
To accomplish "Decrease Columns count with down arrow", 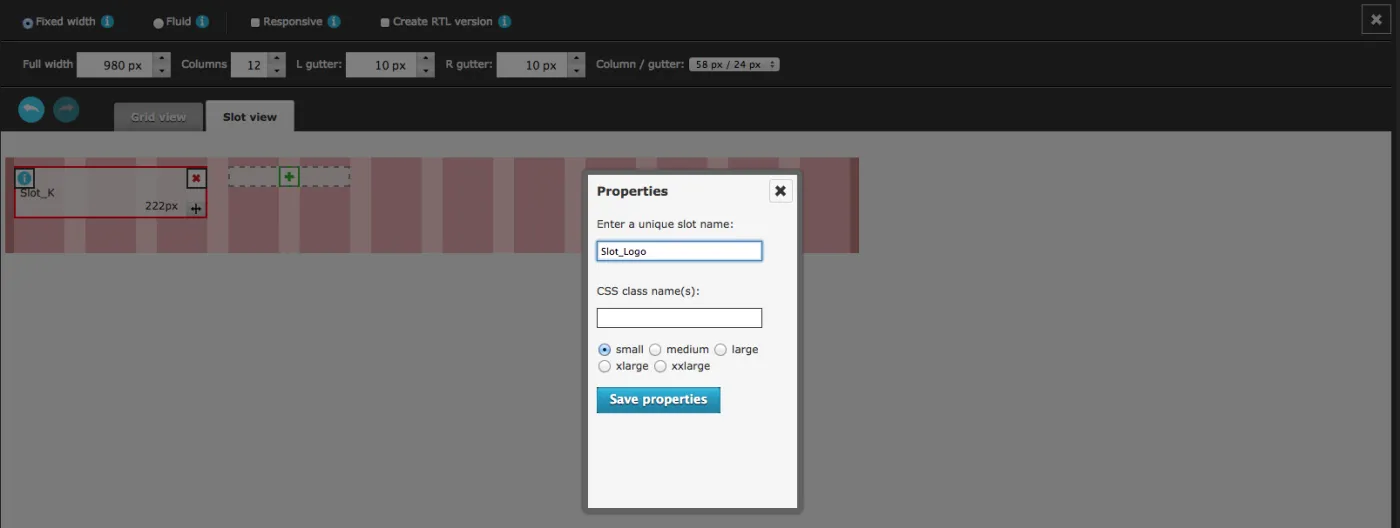I will [275, 71].
